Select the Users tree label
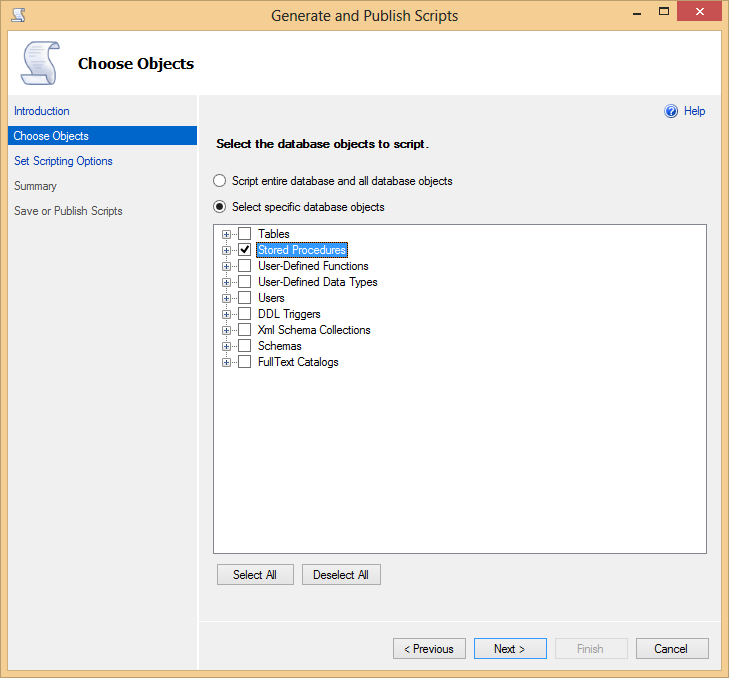This screenshot has width=729, height=678. (x=271, y=298)
